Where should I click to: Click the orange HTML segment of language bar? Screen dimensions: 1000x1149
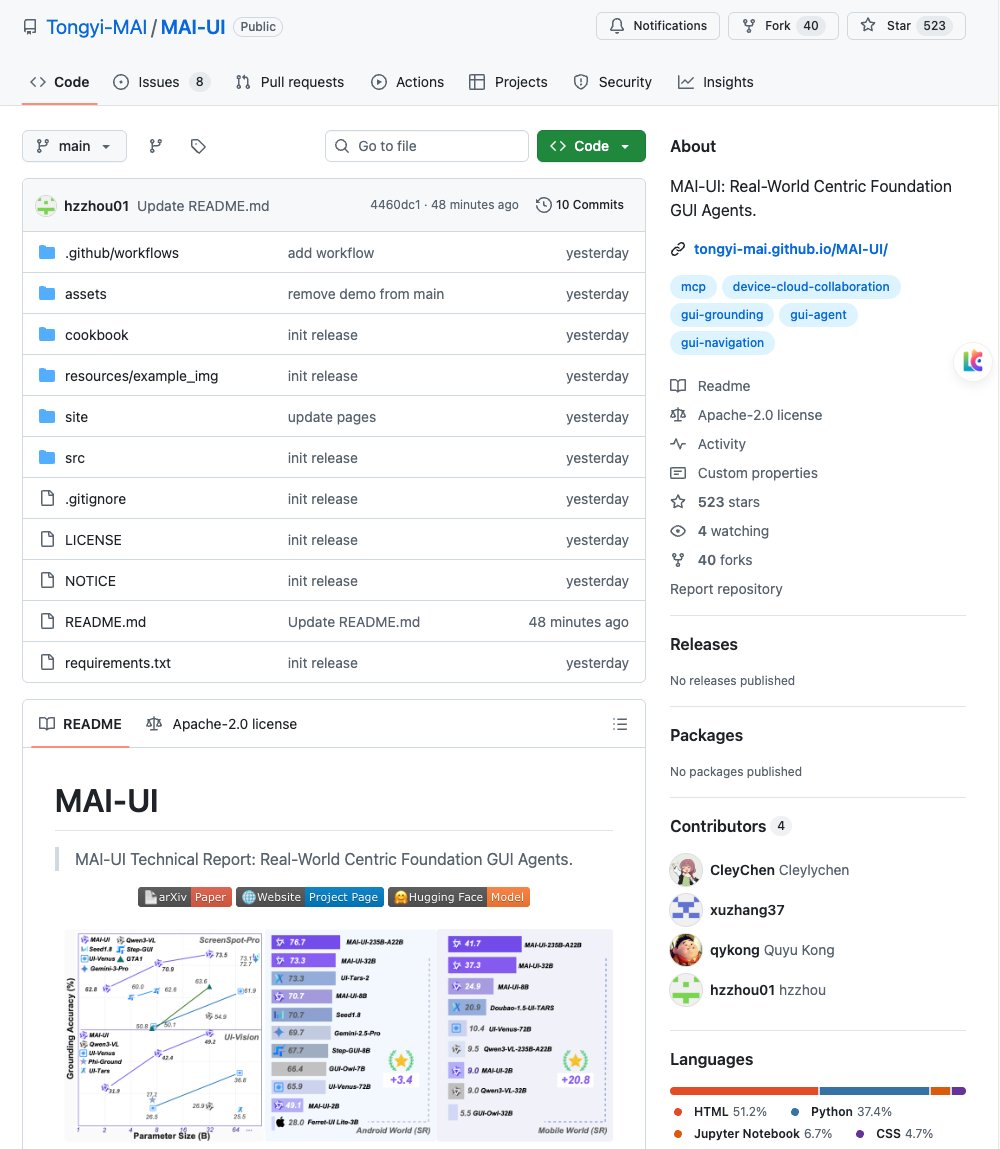point(744,1091)
